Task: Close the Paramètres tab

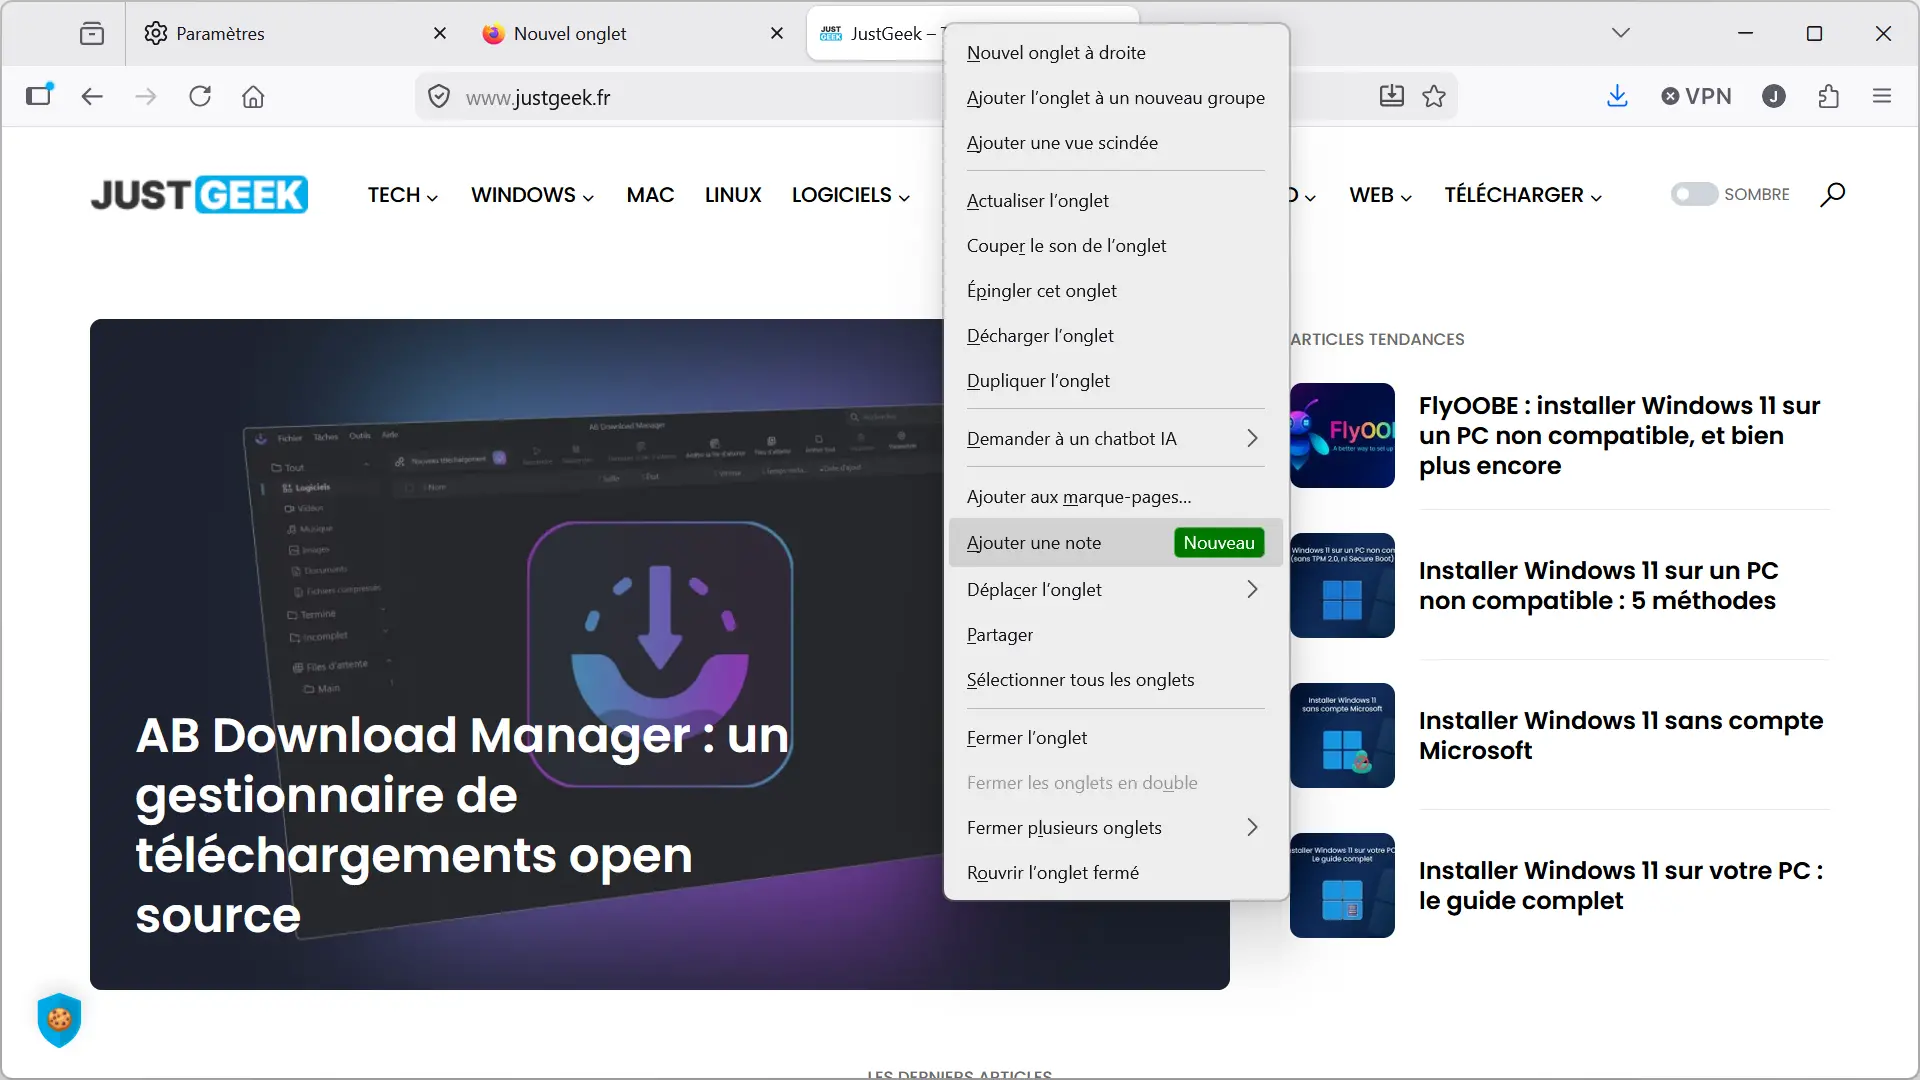Action: (x=440, y=34)
